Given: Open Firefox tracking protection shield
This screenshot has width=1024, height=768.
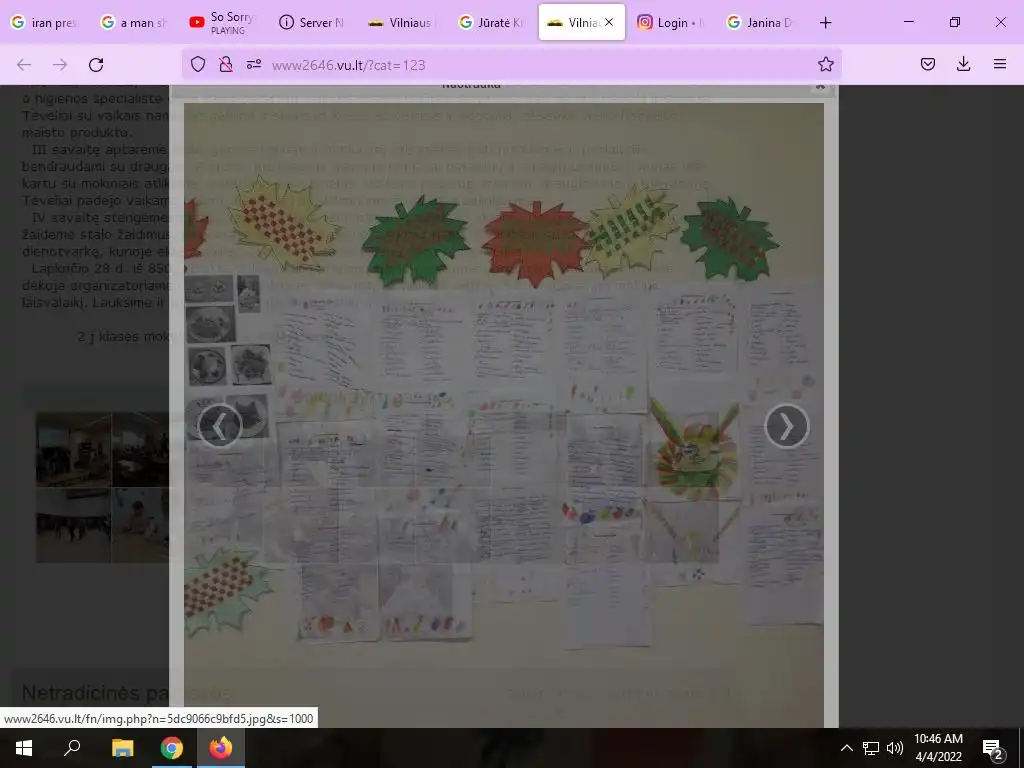Looking at the screenshot, I should click(198, 64).
